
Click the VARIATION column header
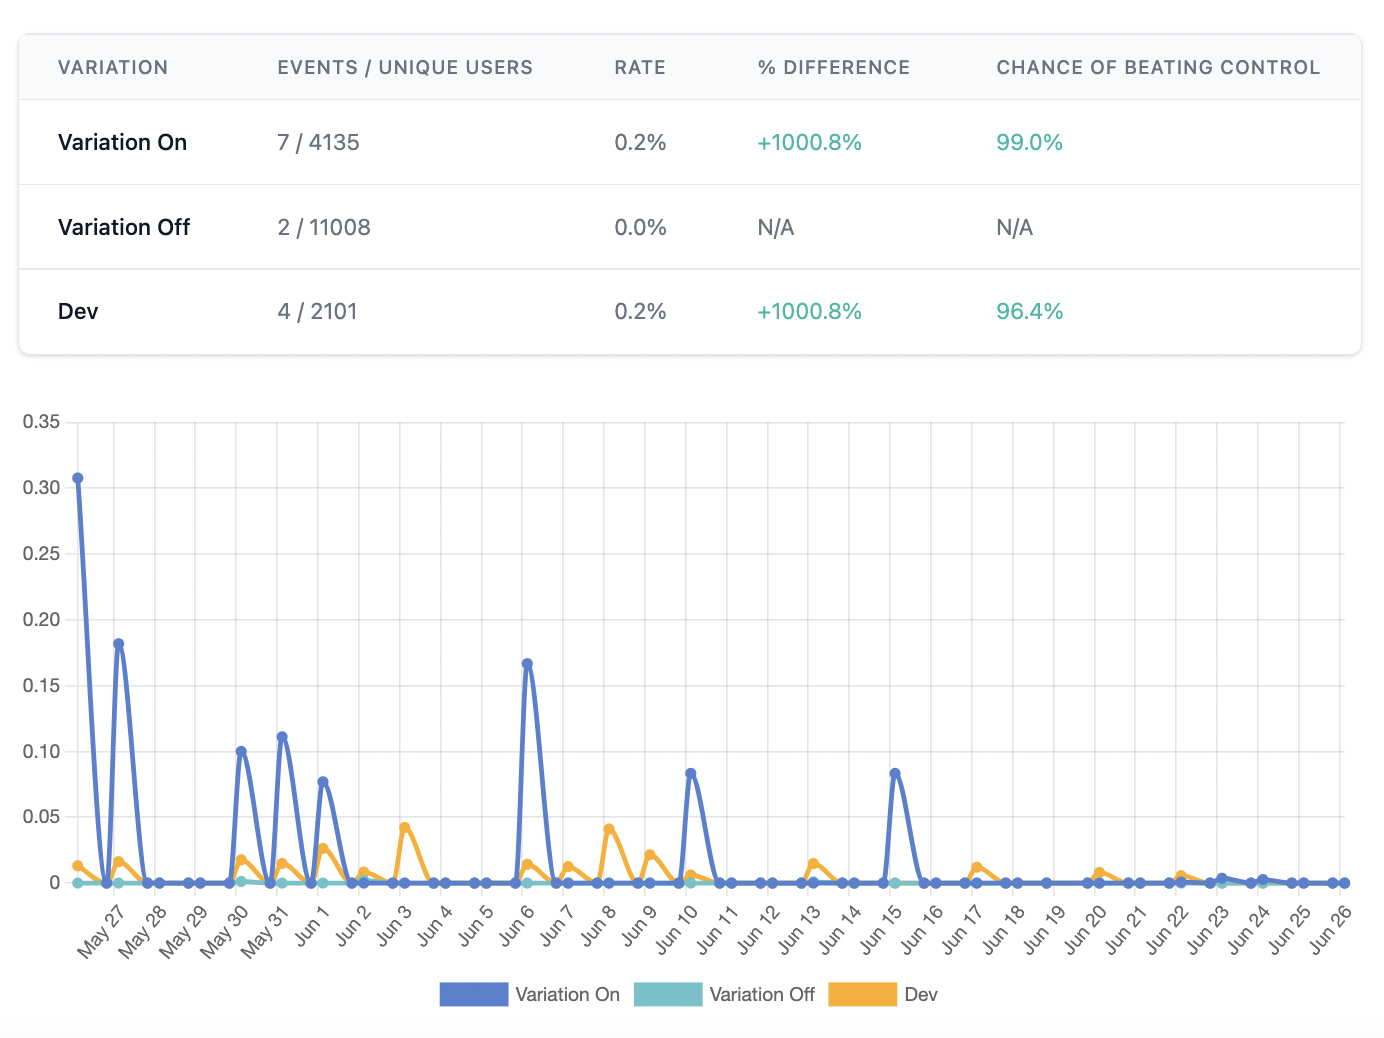click(113, 67)
